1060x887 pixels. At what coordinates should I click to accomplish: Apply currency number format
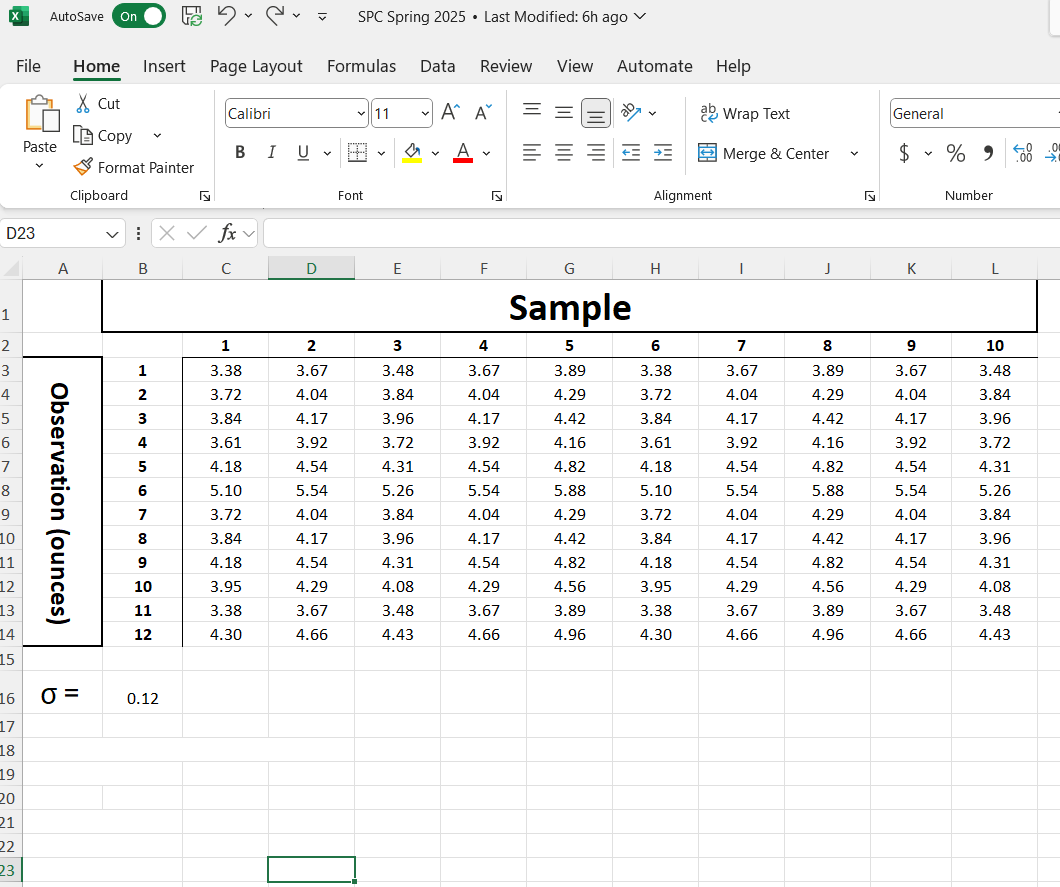pos(903,153)
